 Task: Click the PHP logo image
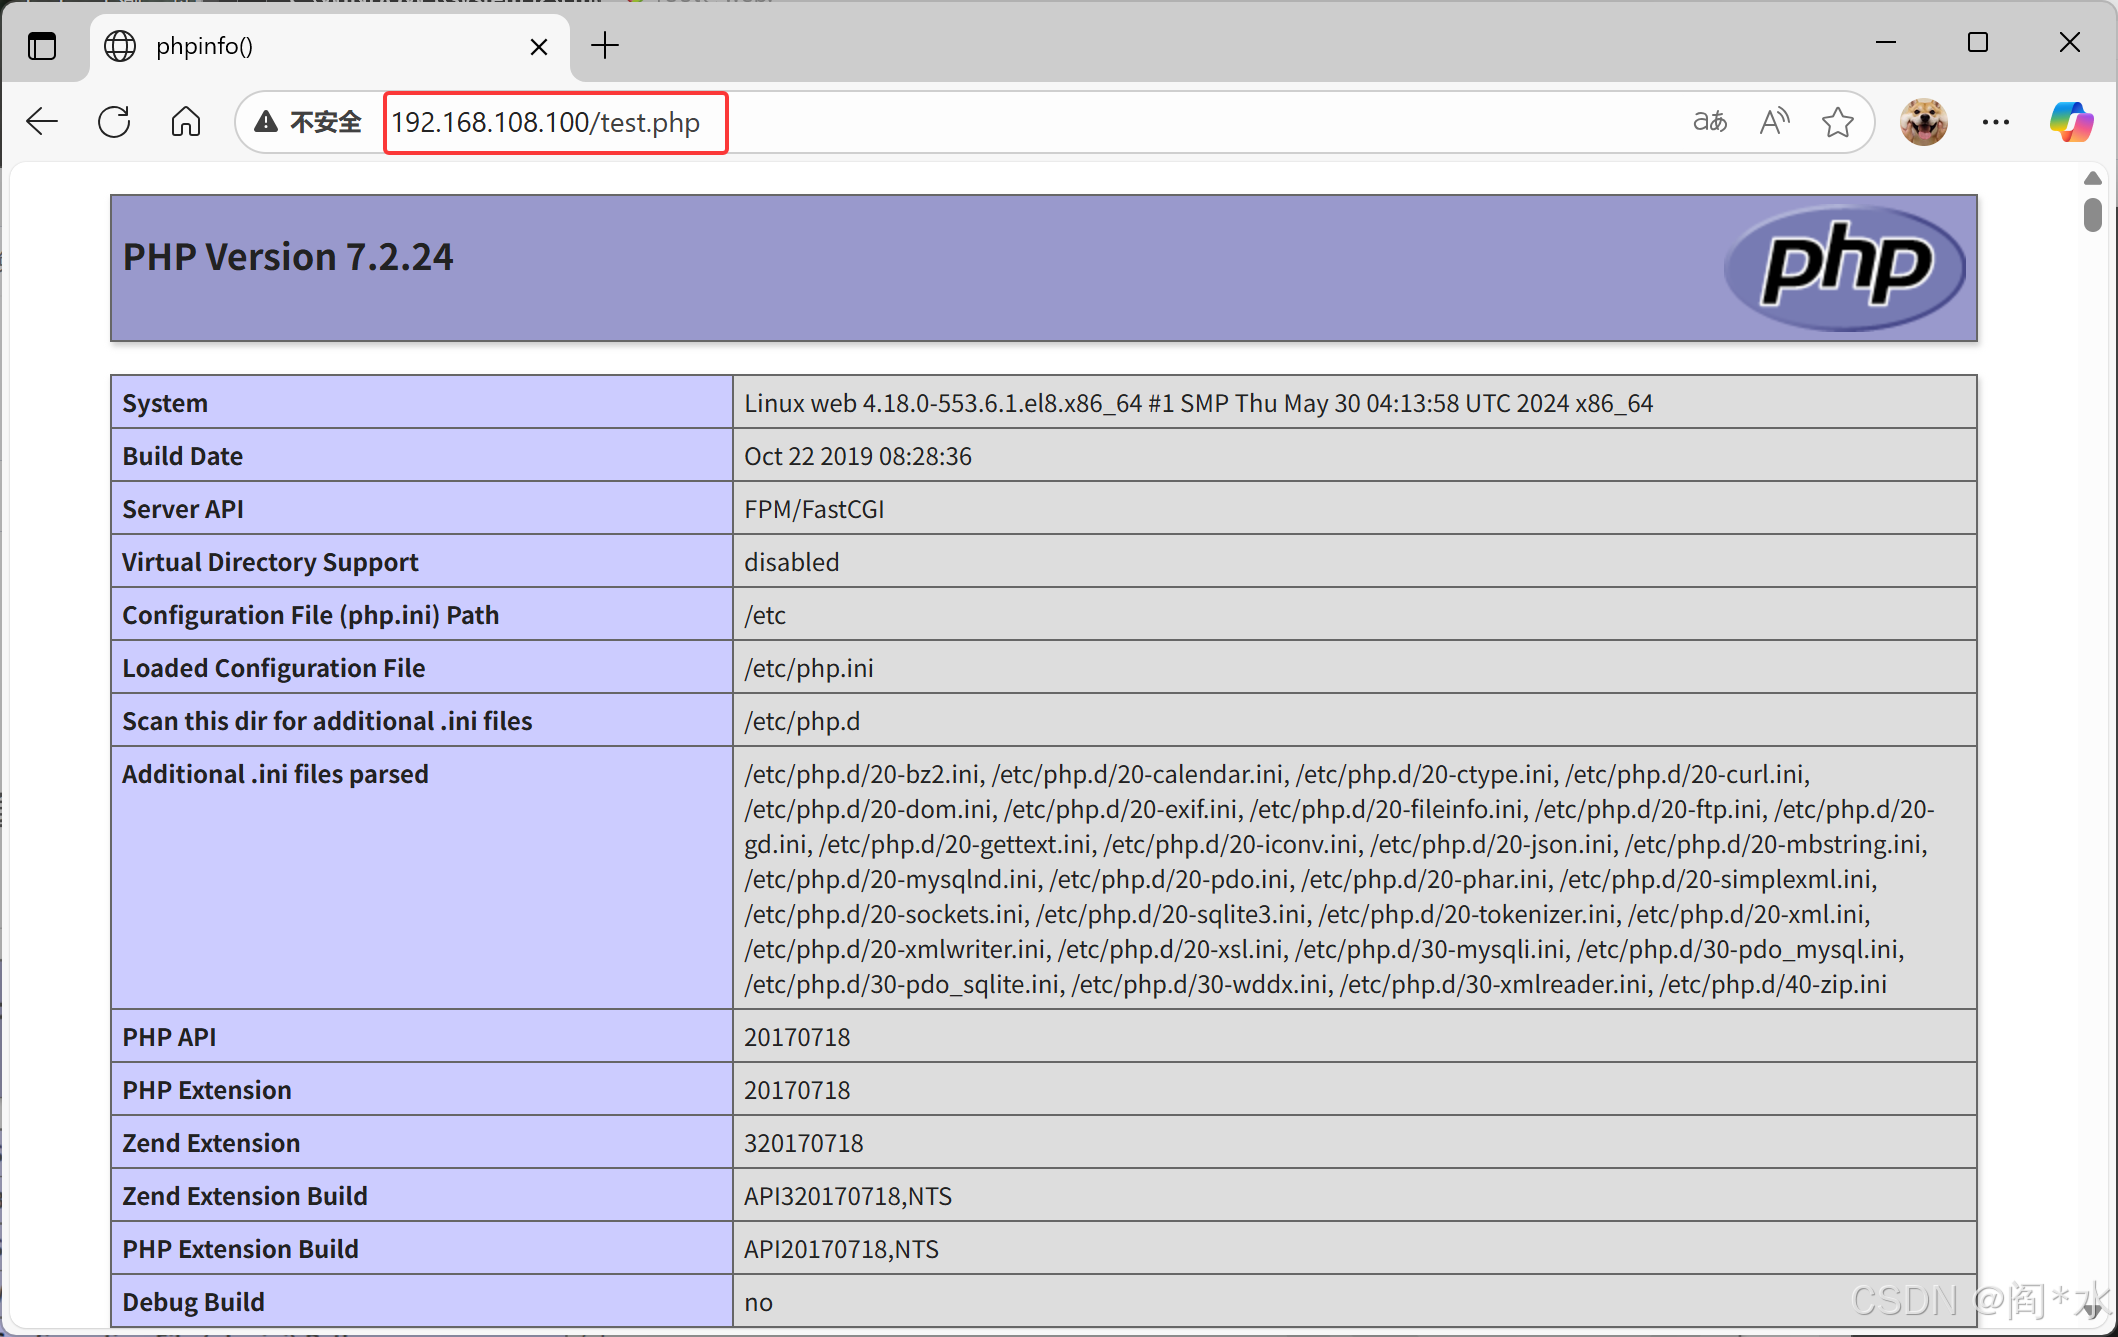click(1845, 267)
